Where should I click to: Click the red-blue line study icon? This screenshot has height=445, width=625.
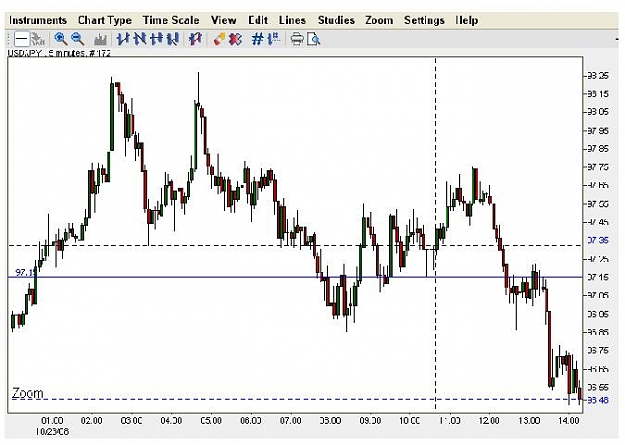[x=195, y=39]
